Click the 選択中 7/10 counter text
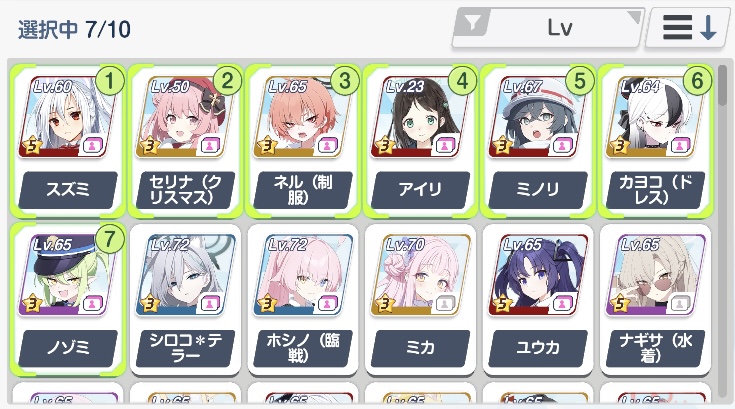 pos(75,30)
